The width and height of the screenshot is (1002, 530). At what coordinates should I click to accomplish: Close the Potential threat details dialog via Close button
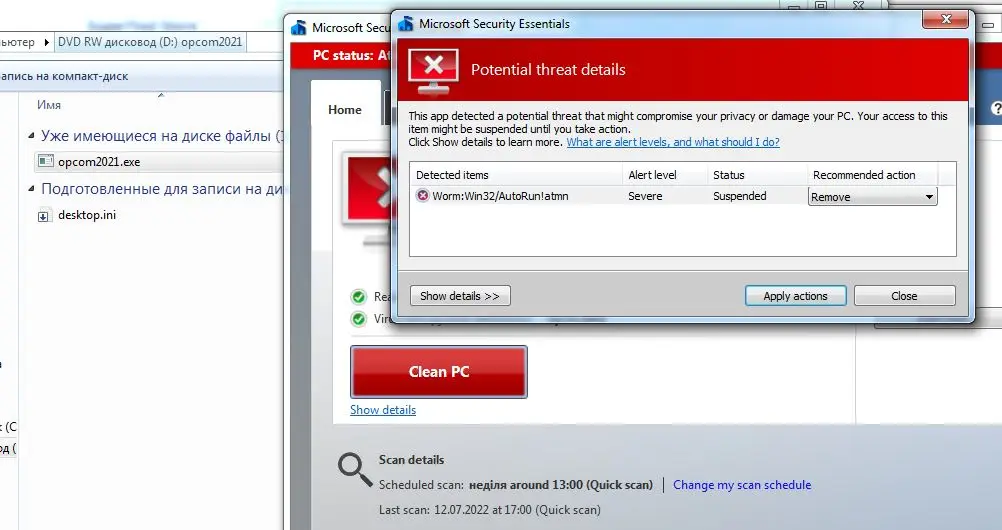point(904,295)
